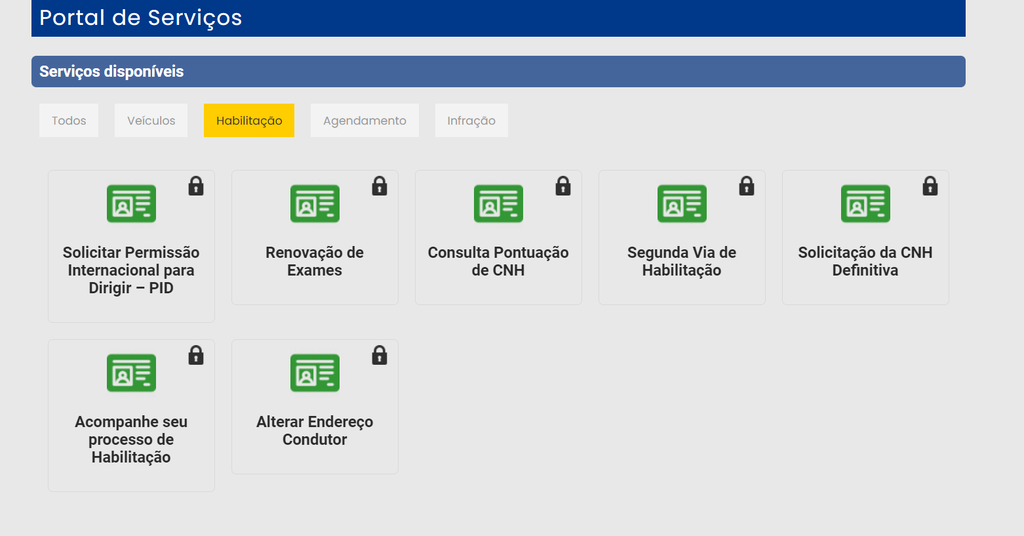Click the padlock icon on the Alterar Endereço Condutor card

point(379,355)
